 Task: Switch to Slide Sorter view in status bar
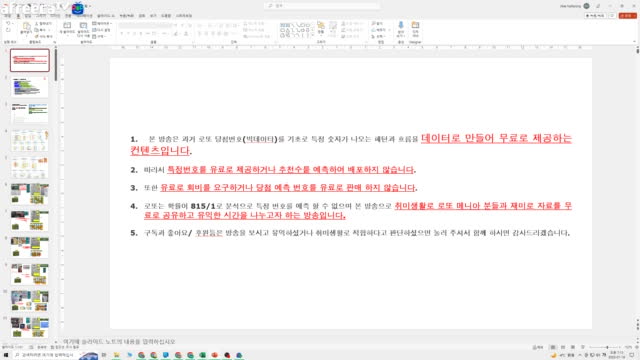click(563, 347)
